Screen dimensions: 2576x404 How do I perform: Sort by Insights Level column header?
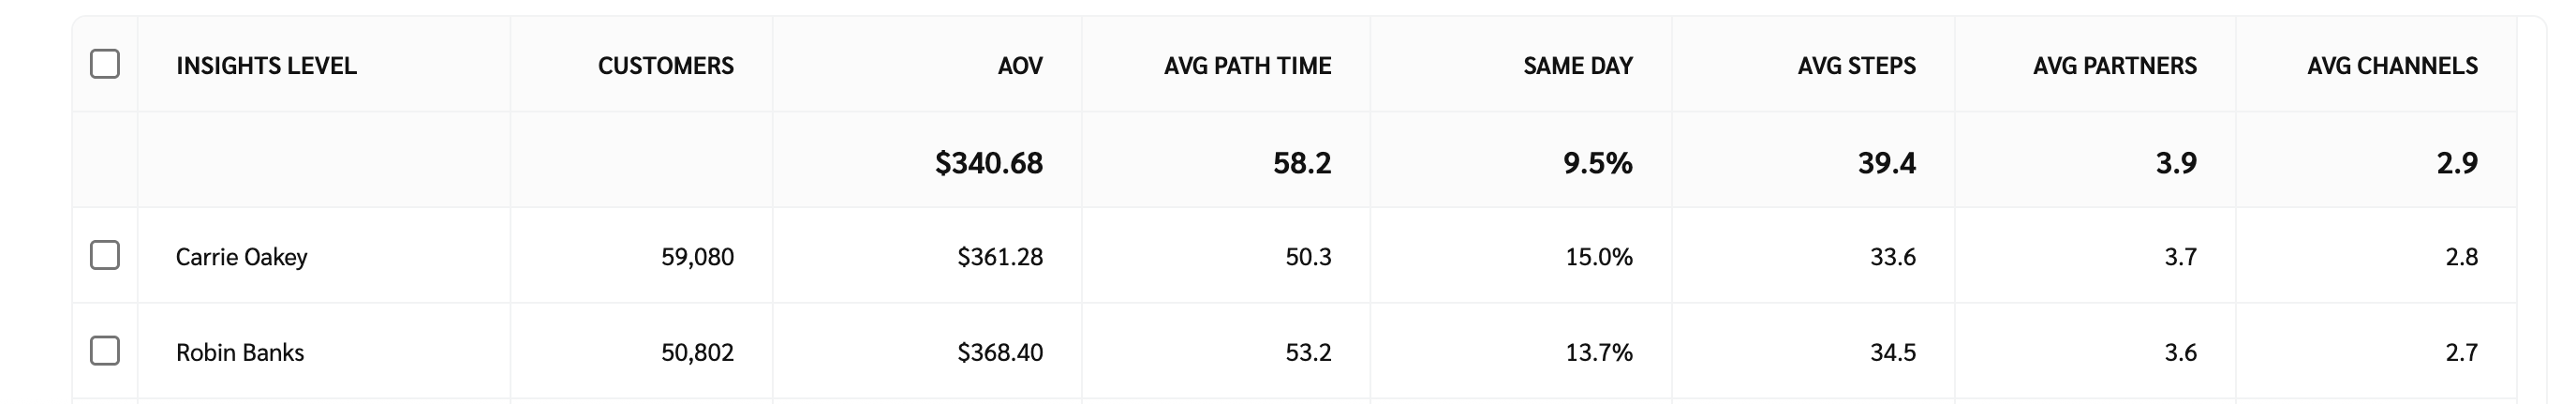click(266, 66)
